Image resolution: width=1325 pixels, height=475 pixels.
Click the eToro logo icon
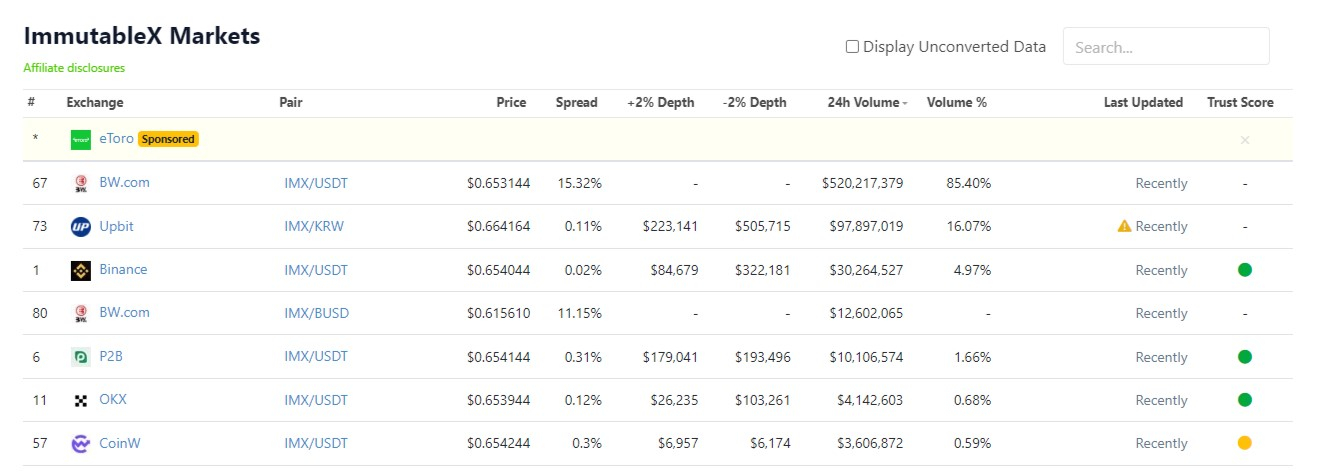point(81,140)
